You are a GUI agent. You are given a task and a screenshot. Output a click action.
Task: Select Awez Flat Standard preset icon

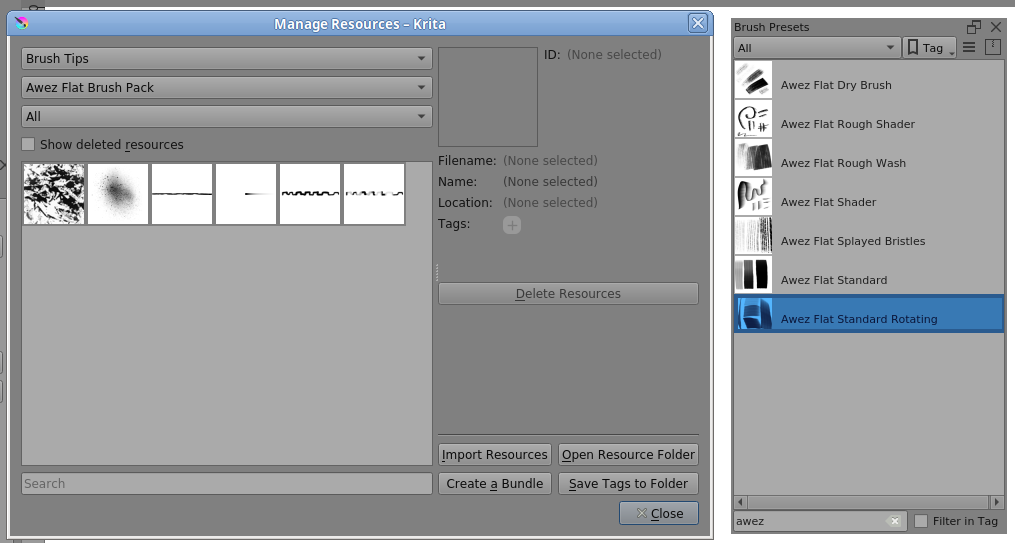[x=753, y=274]
